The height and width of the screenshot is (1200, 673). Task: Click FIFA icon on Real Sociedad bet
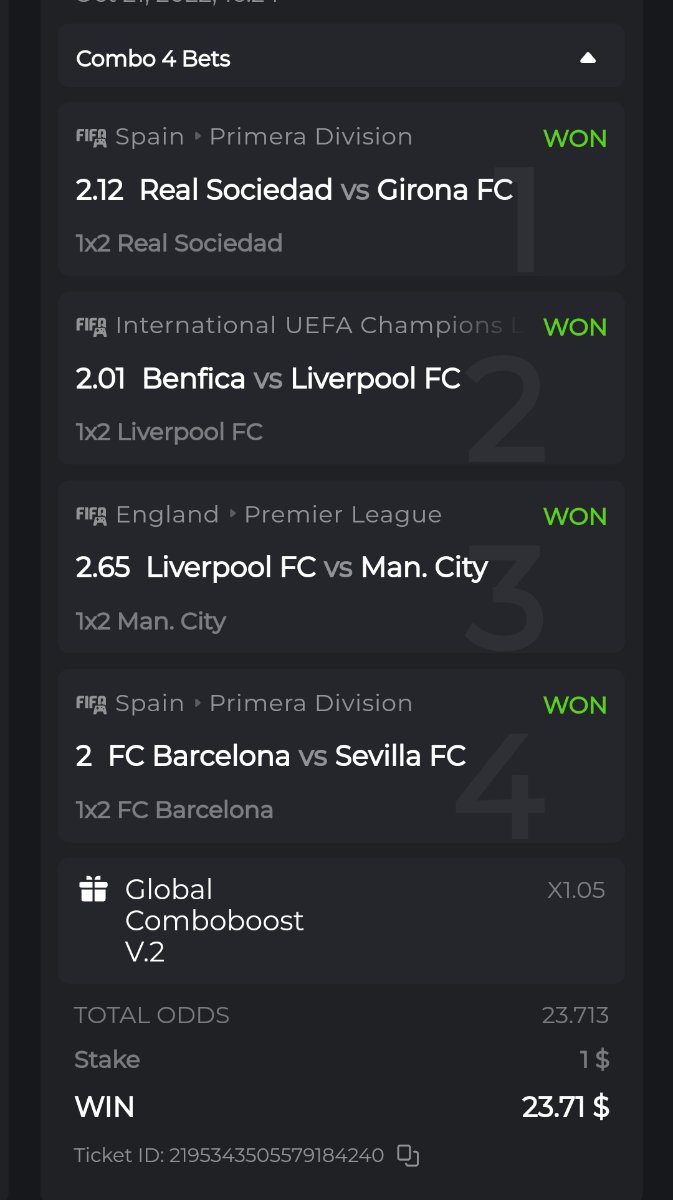pos(91,137)
